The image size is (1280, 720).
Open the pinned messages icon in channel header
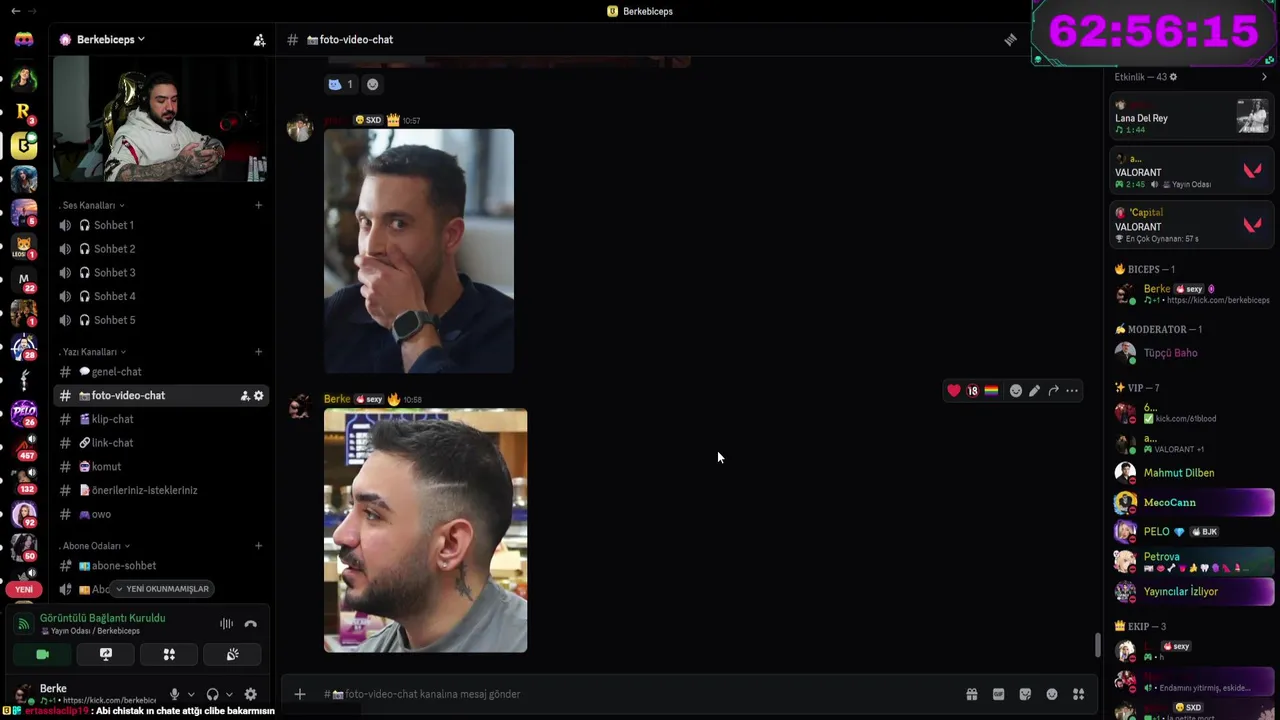tap(1010, 40)
